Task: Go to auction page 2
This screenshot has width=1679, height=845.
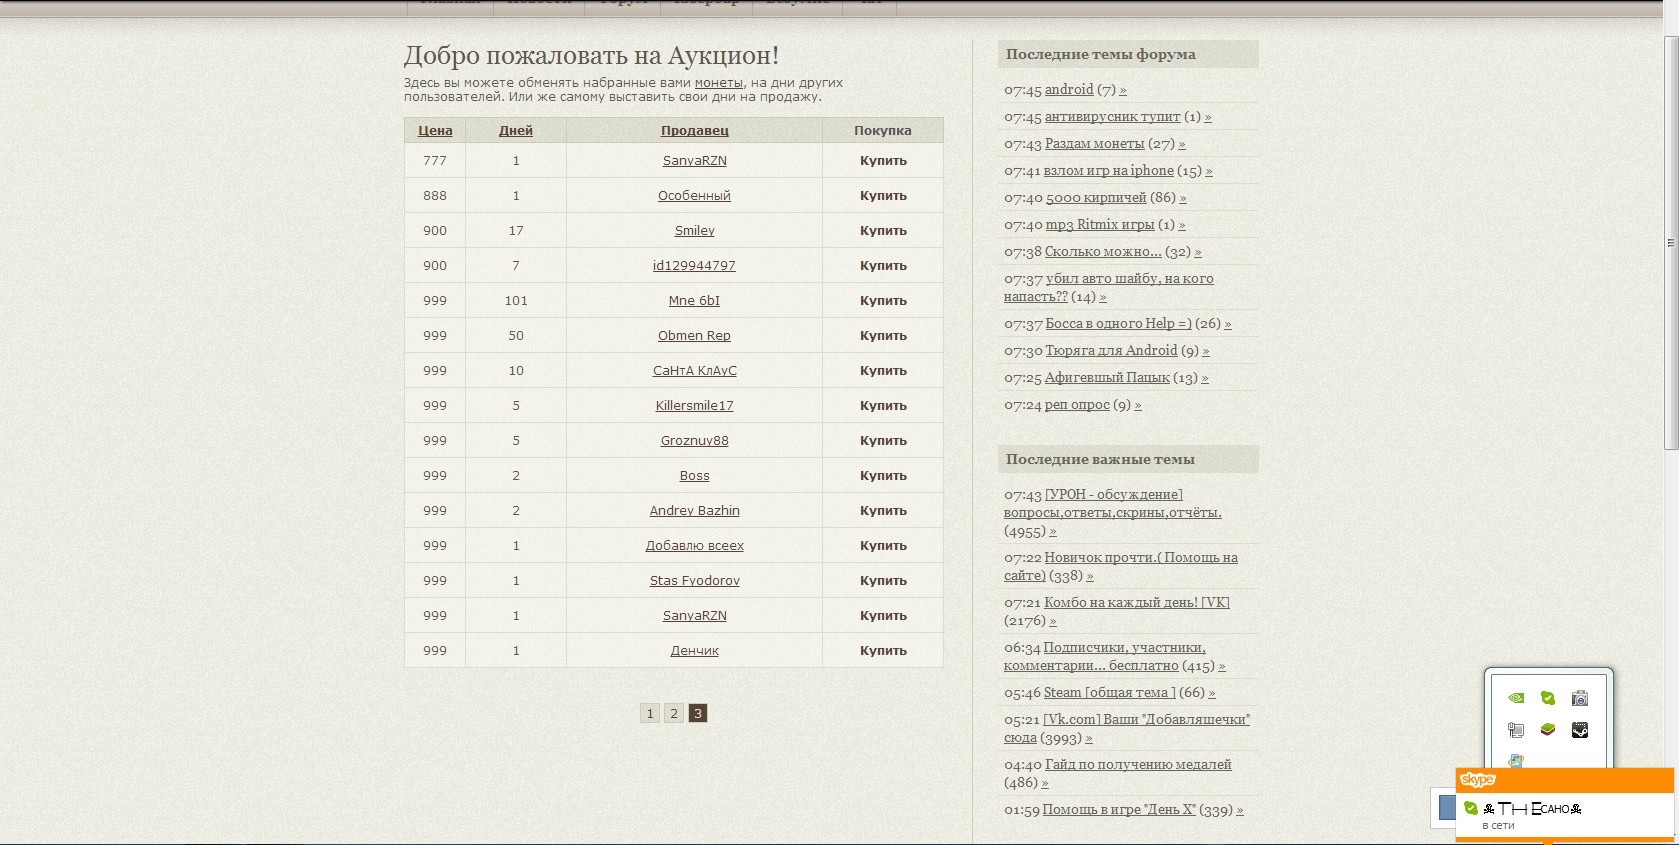Action: pyautogui.click(x=674, y=713)
